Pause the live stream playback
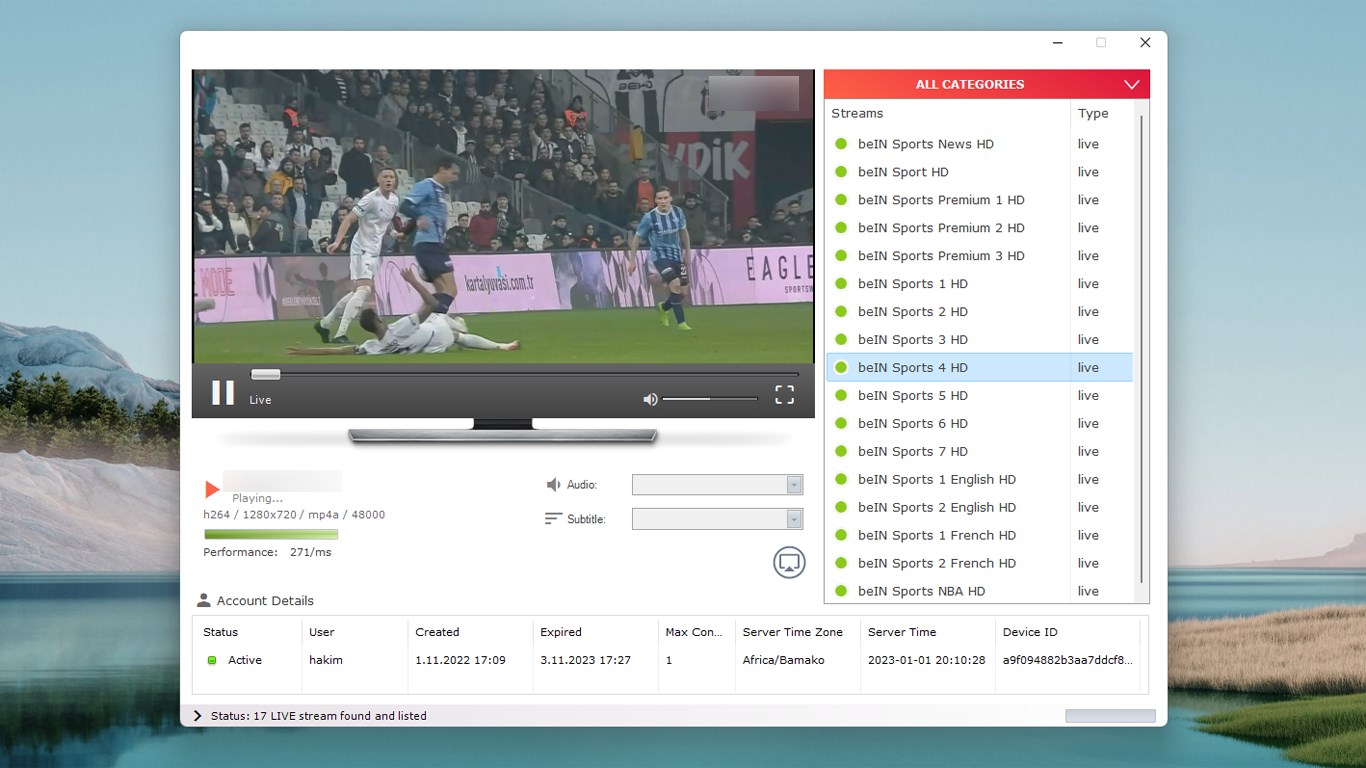1366x768 pixels. [x=222, y=393]
